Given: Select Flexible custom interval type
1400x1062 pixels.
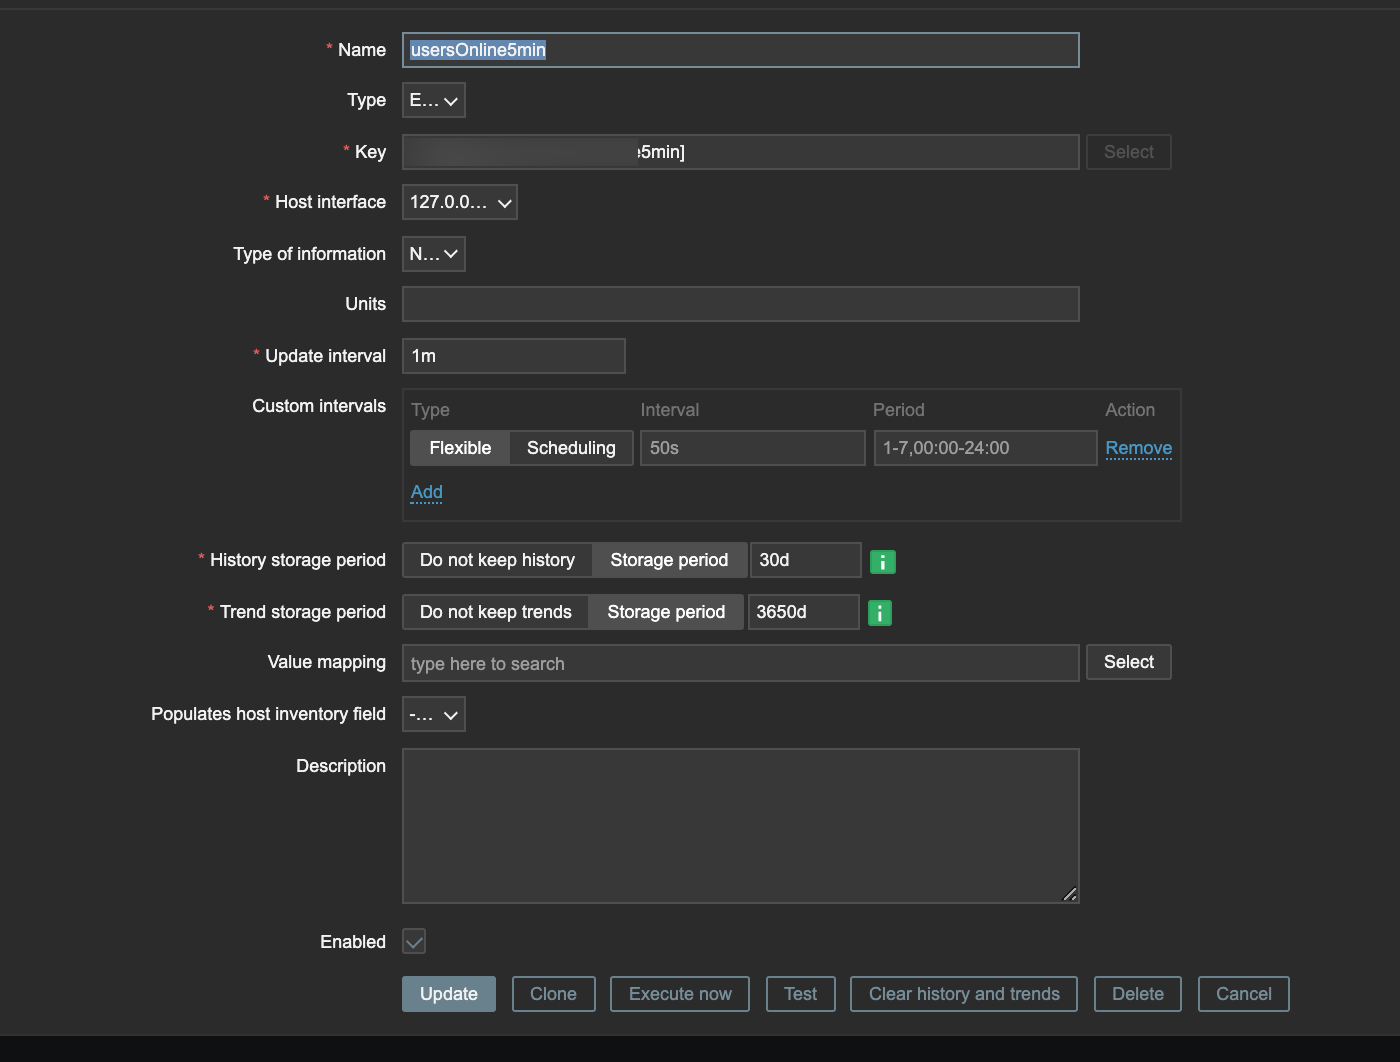Looking at the screenshot, I should (x=460, y=448).
